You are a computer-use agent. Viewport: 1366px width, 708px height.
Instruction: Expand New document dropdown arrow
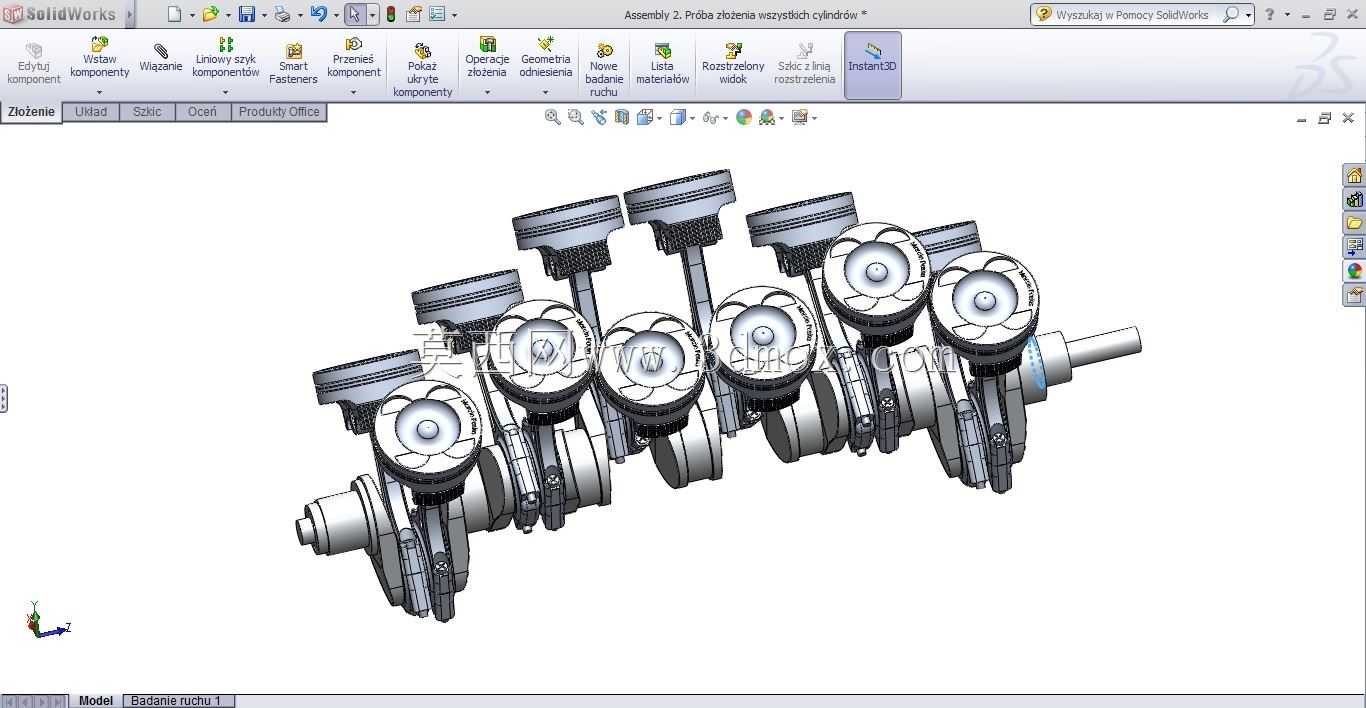pos(192,15)
